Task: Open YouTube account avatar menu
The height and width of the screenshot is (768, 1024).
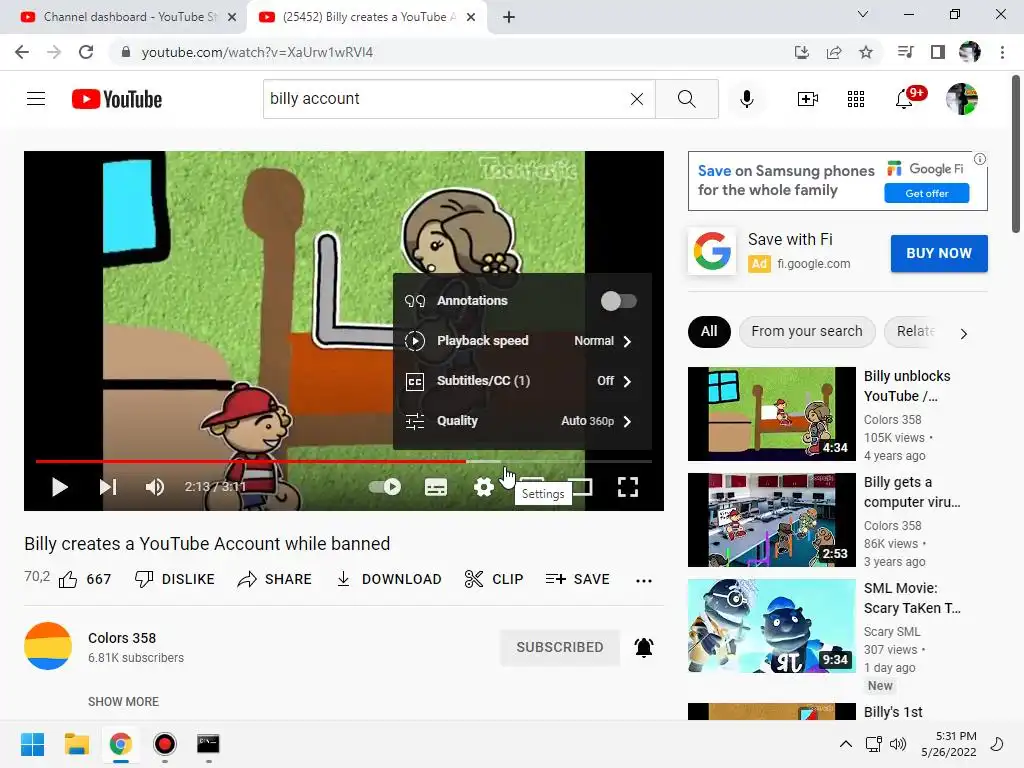Action: [x=962, y=99]
